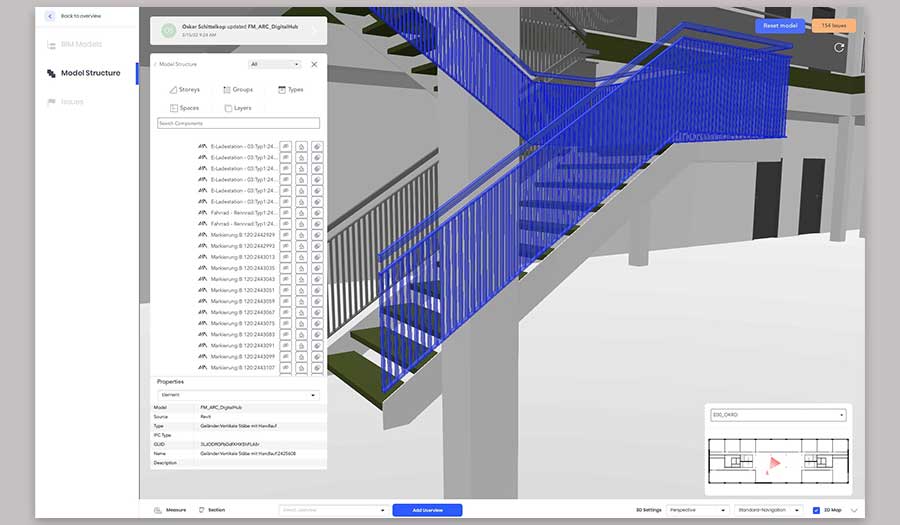Switch to the Storeys tab
Image resolution: width=900 pixels, height=525 pixels.
pos(185,90)
